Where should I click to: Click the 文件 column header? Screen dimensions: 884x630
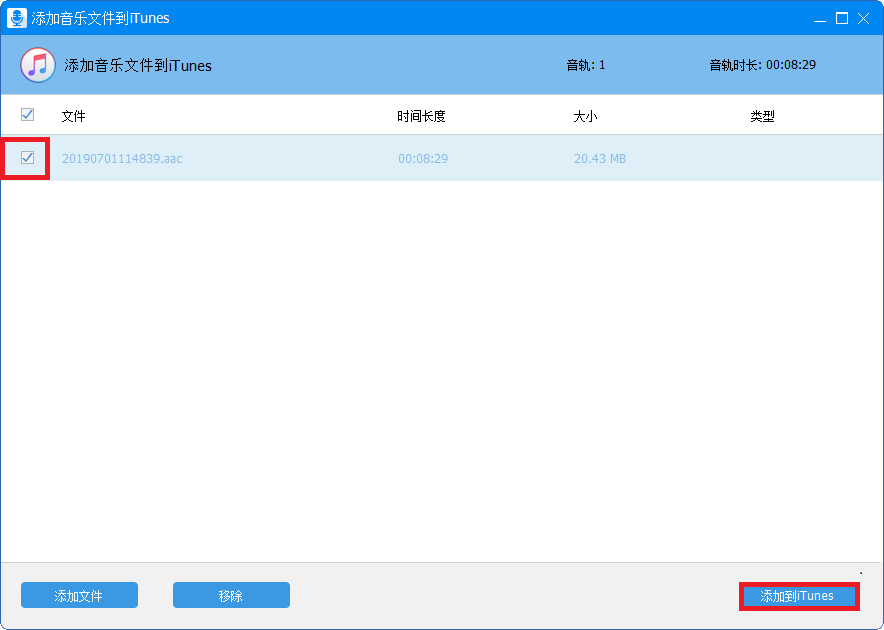[x=73, y=116]
